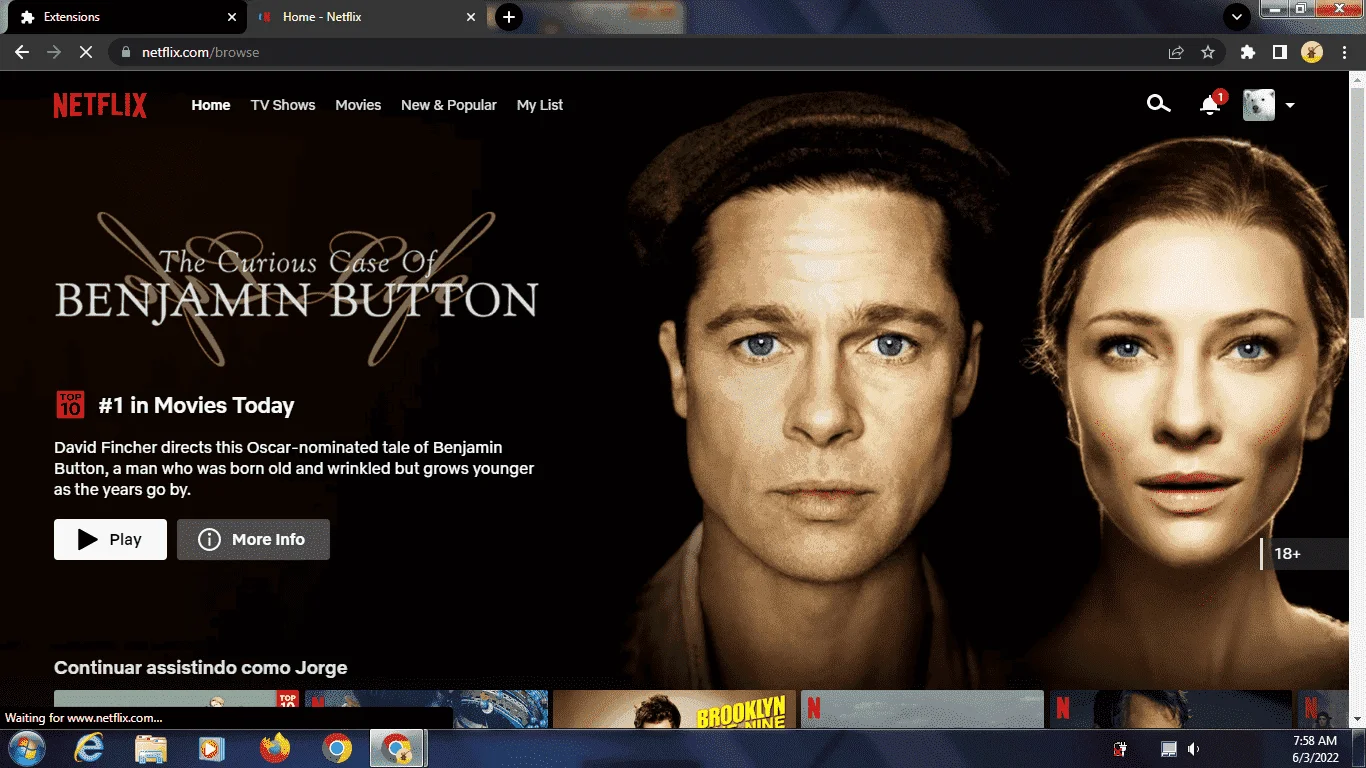Open Windows Media Player from taskbar
The height and width of the screenshot is (768, 1366).
pyautogui.click(x=212, y=748)
